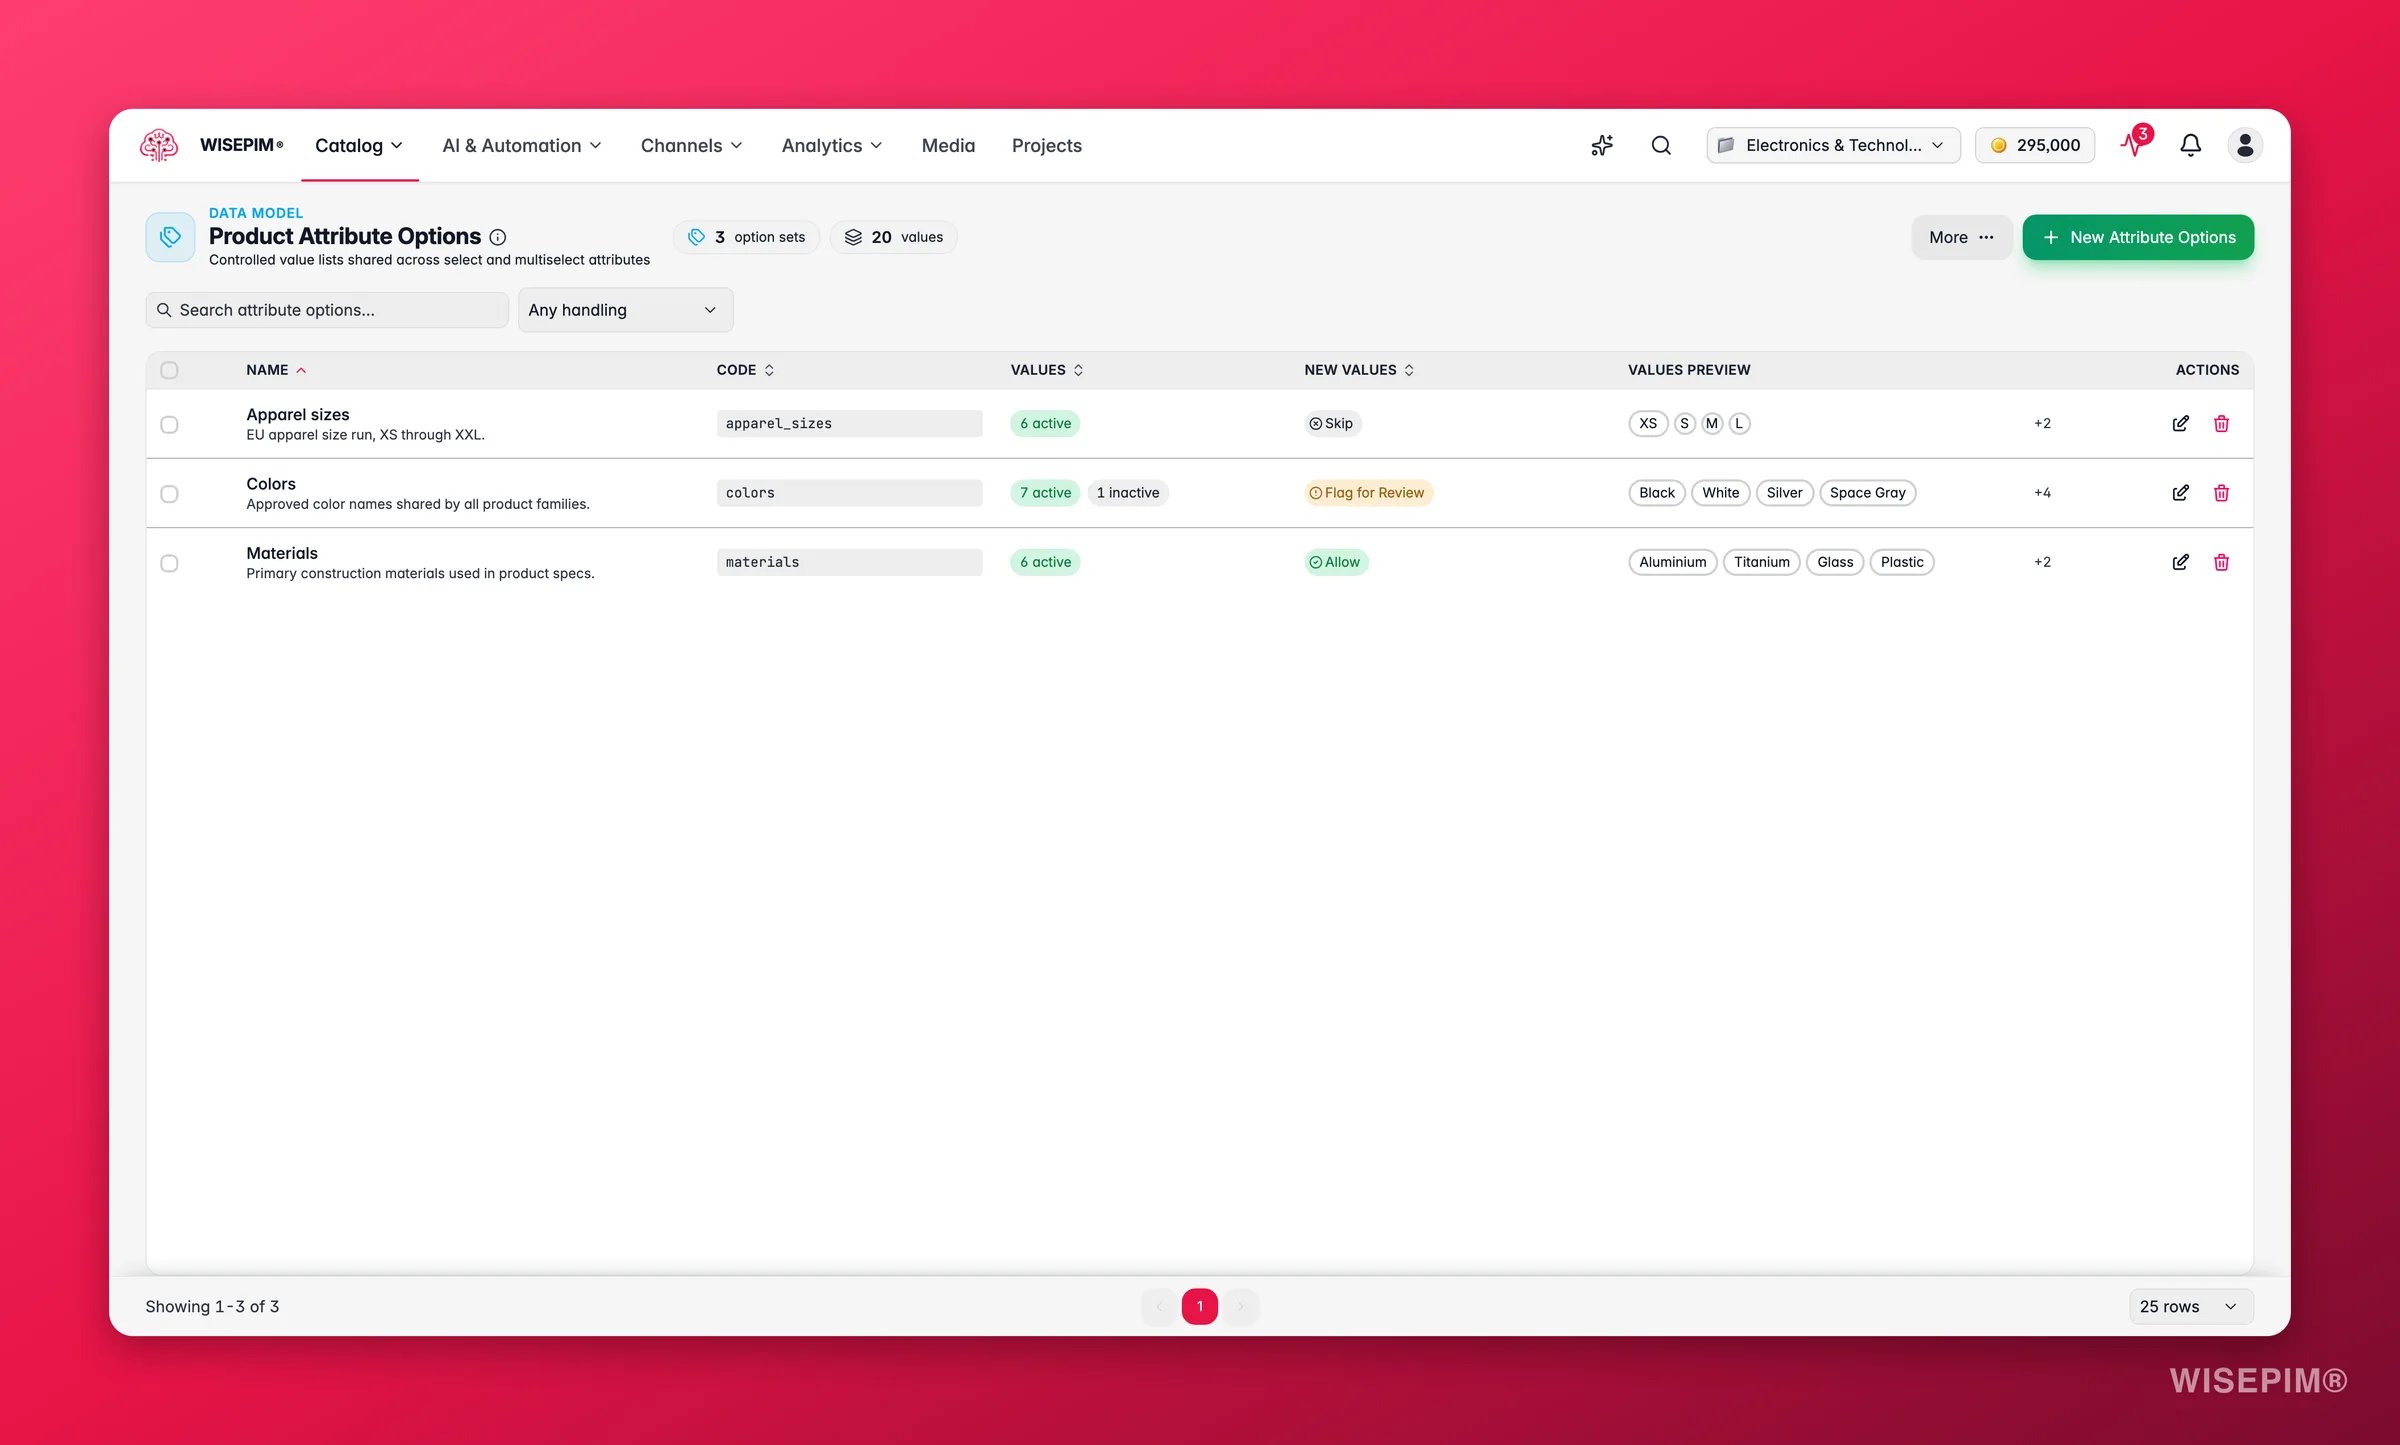
Task: Sort by the NEW VALUES column
Action: click(1359, 370)
